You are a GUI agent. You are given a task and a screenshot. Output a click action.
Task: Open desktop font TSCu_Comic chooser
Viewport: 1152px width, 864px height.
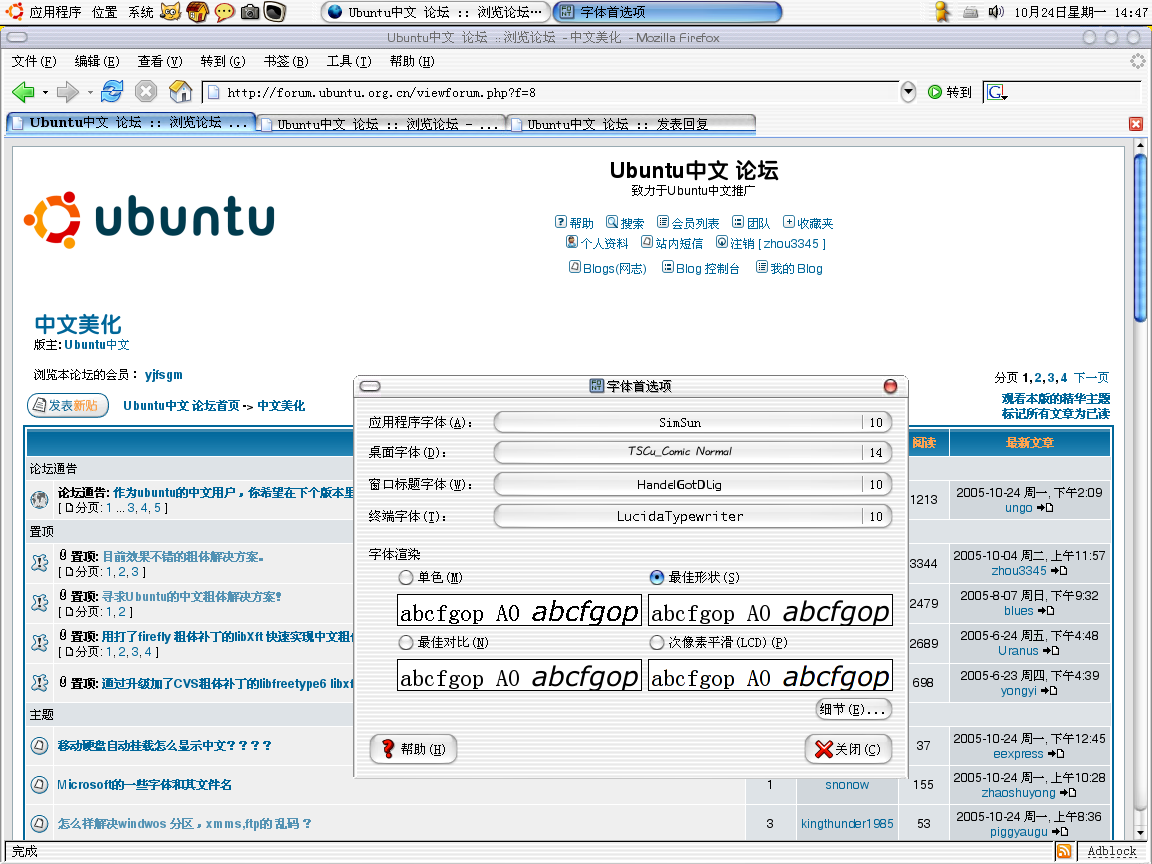693,453
